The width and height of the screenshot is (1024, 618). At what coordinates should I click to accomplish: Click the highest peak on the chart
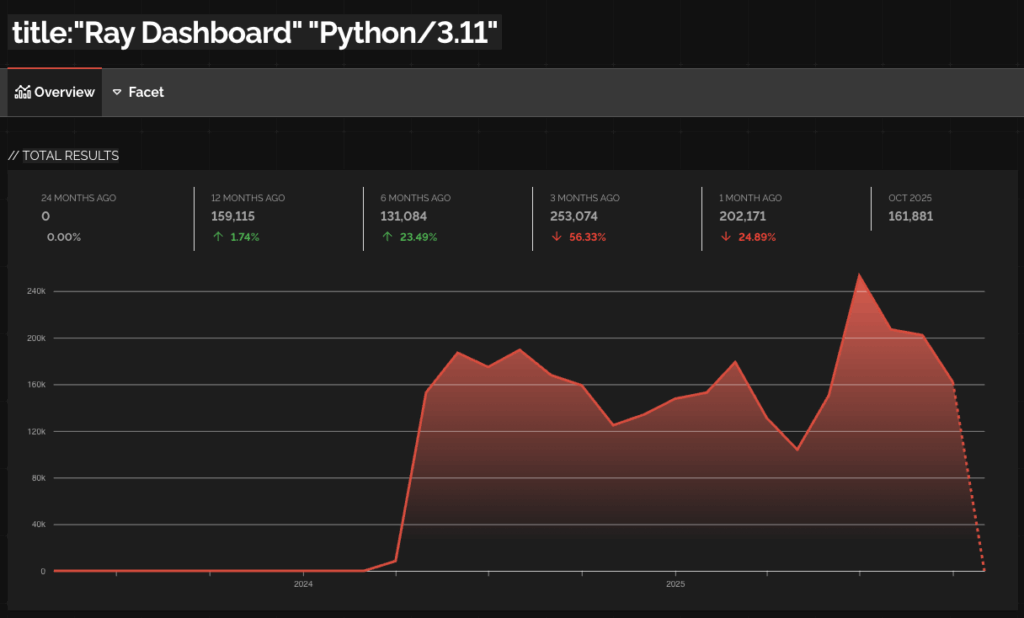(x=859, y=275)
